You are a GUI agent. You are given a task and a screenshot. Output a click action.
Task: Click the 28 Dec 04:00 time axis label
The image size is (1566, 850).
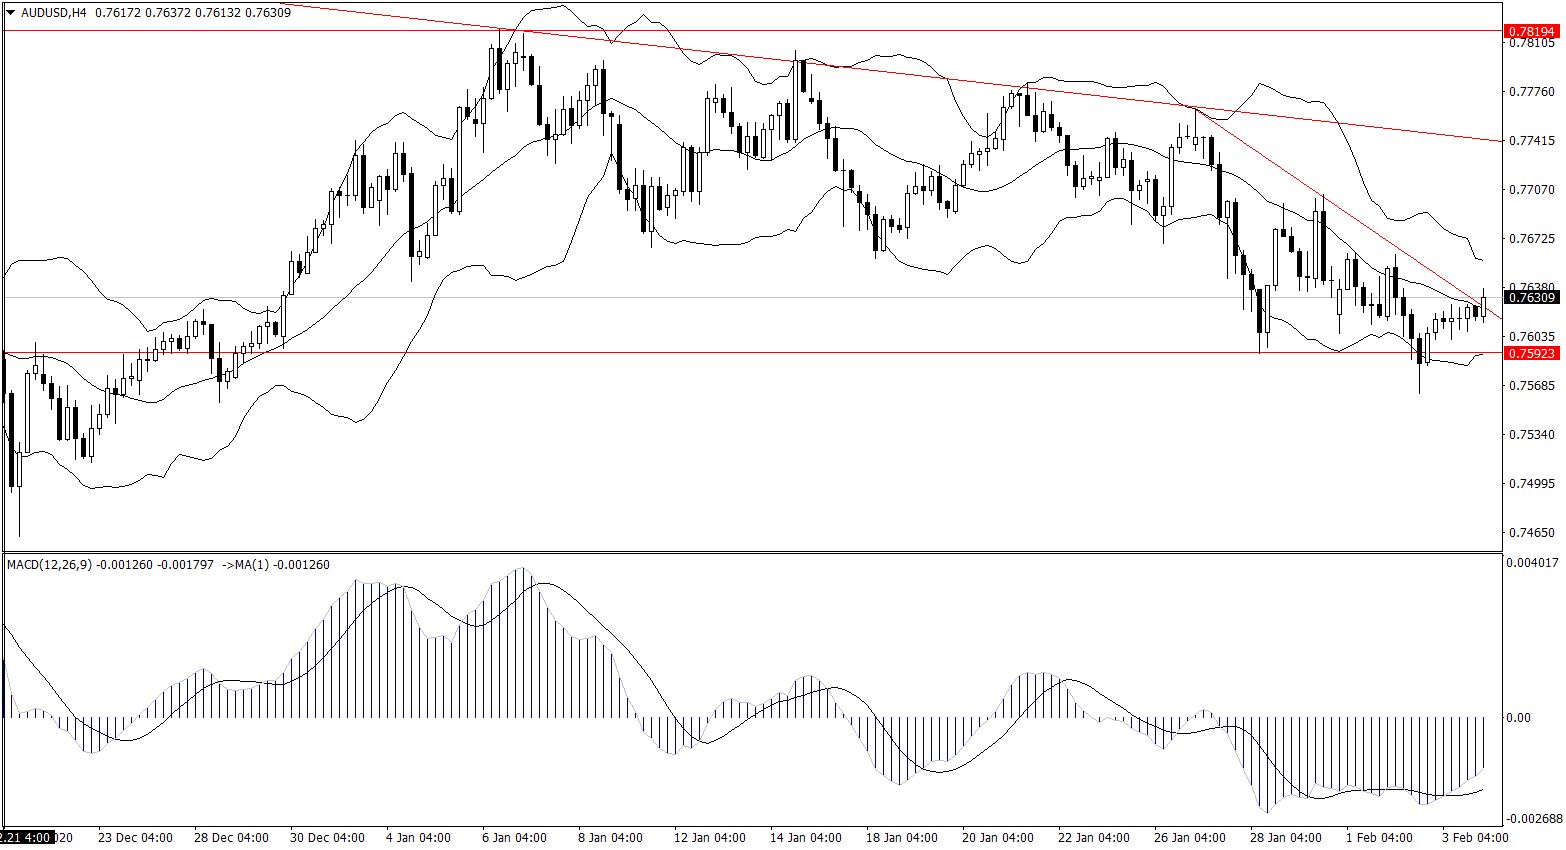click(x=231, y=837)
